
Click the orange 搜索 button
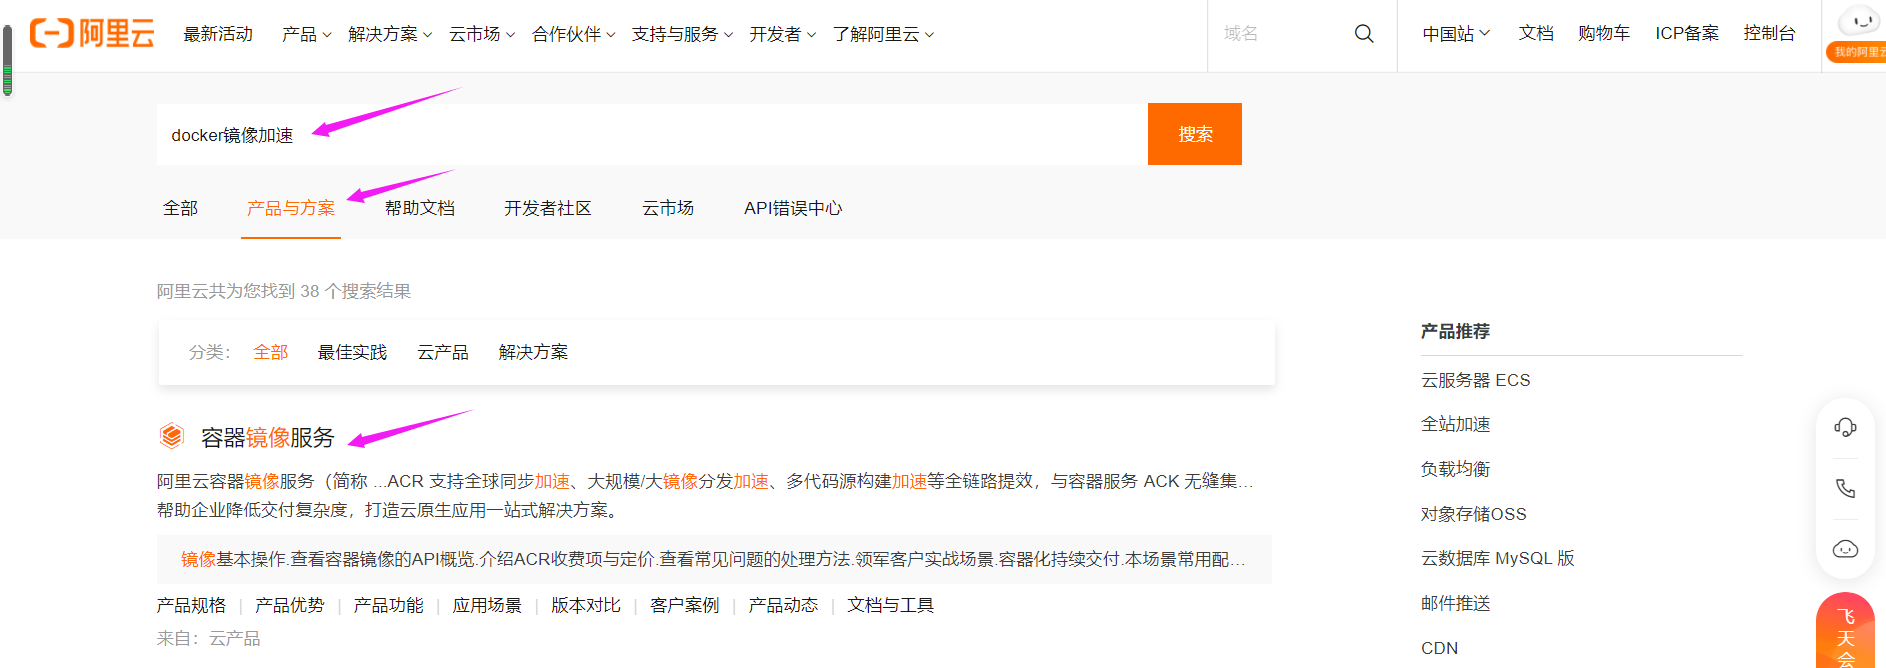(x=1195, y=134)
